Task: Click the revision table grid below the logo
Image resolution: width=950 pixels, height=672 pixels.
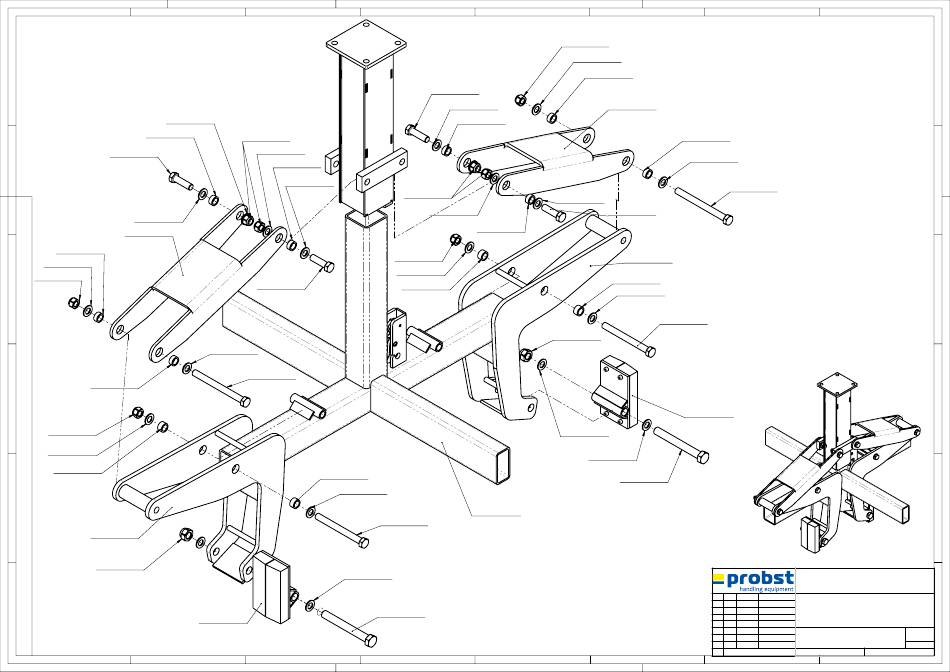Action: (x=754, y=625)
